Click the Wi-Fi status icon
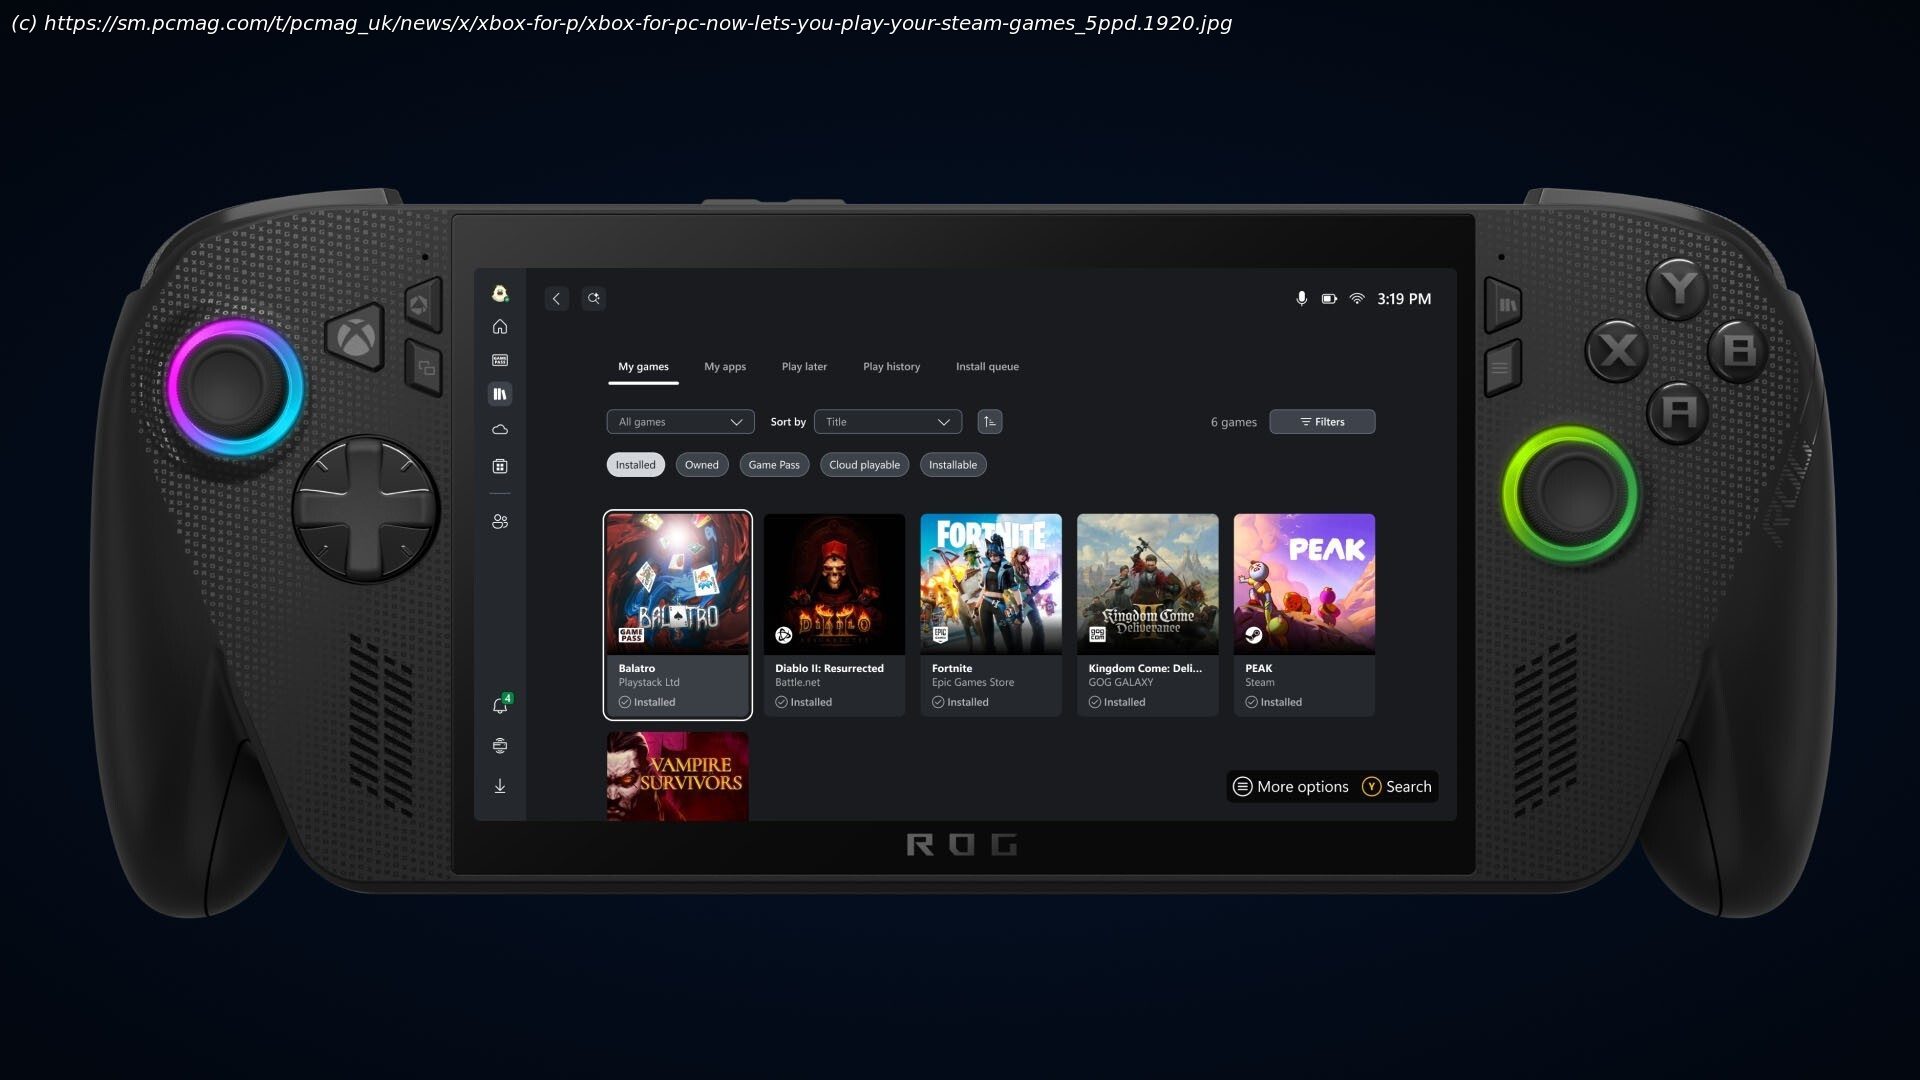This screenshot has height=1080, width=1920. (1357, 299)
